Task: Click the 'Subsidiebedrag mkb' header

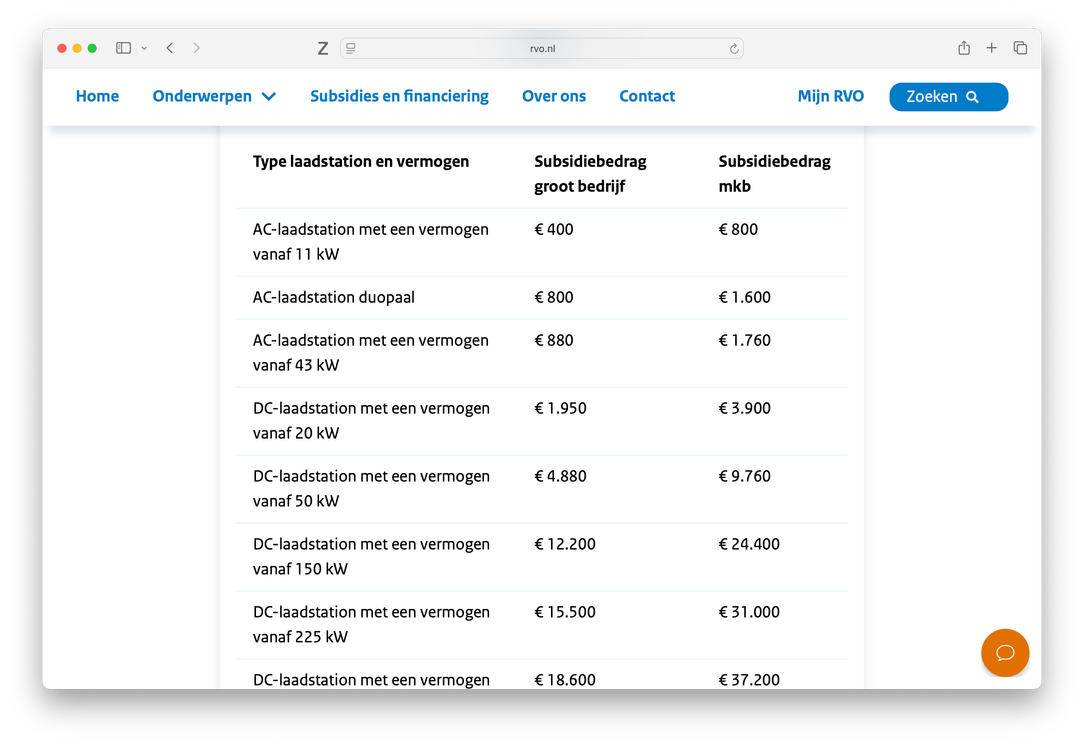Action: (x=774, y=174)
